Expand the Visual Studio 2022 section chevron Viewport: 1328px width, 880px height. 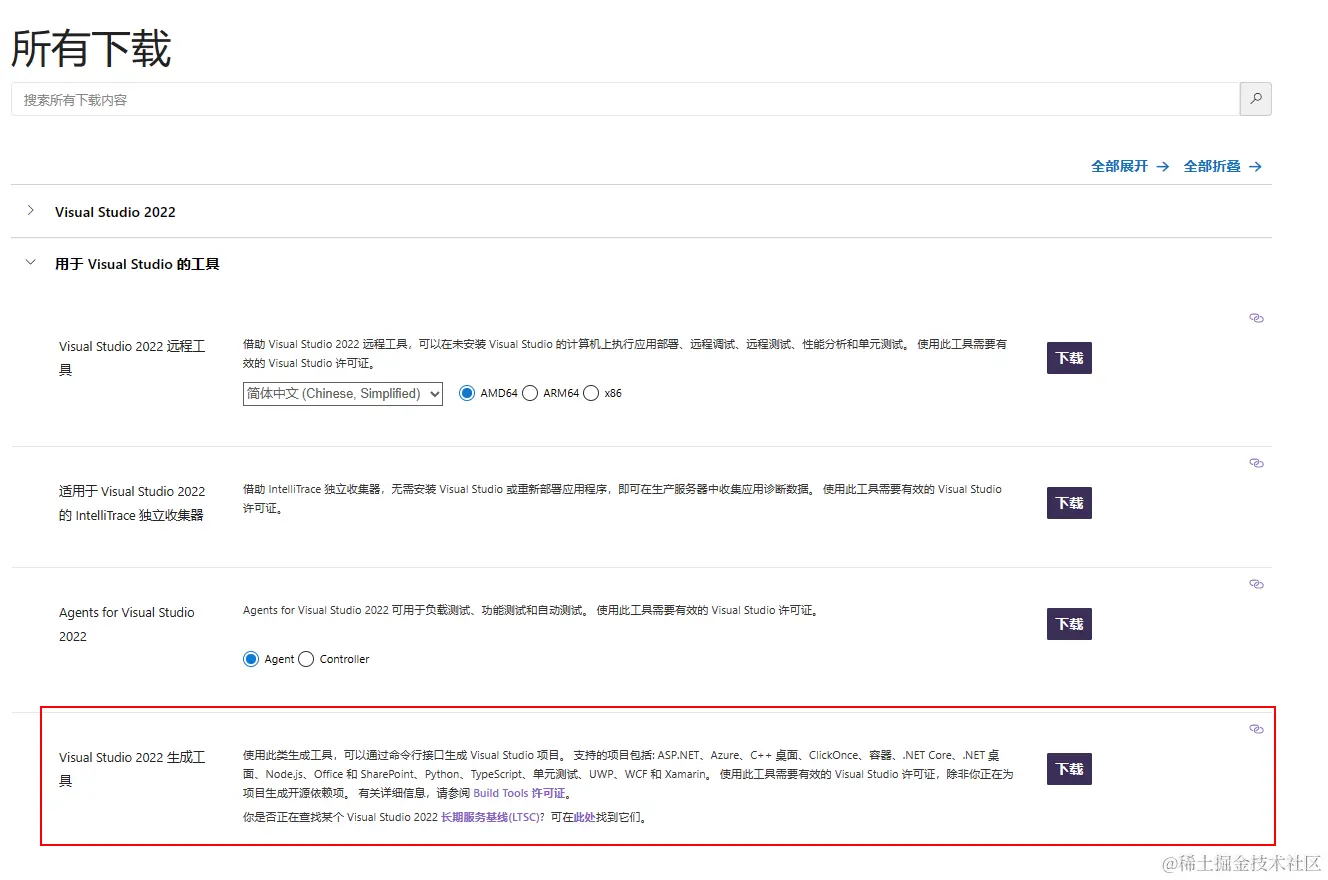click(x=31, y=211)
